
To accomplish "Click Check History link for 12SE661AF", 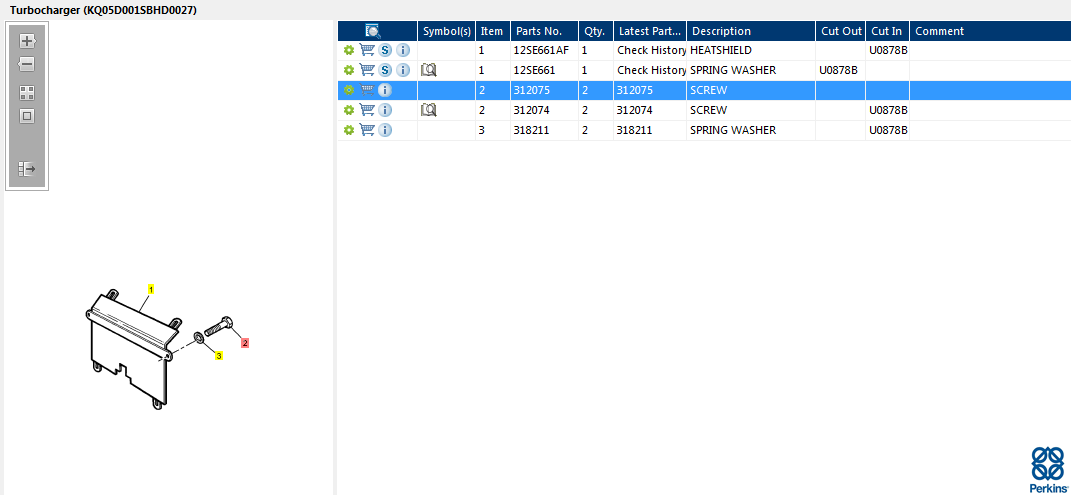I will click(651, 51).
